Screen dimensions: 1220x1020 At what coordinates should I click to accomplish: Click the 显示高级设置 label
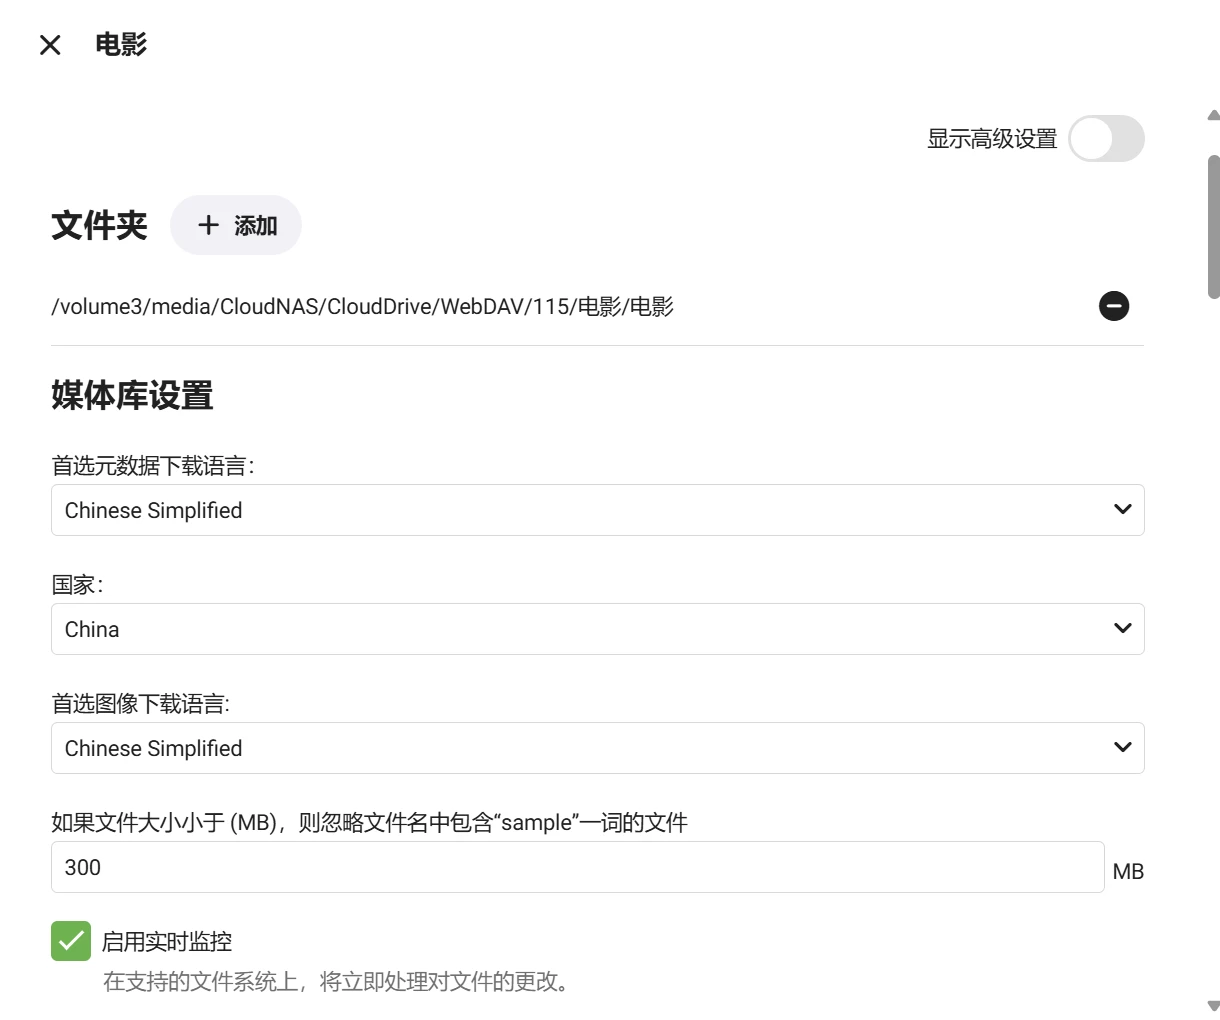tap(991, 139)
